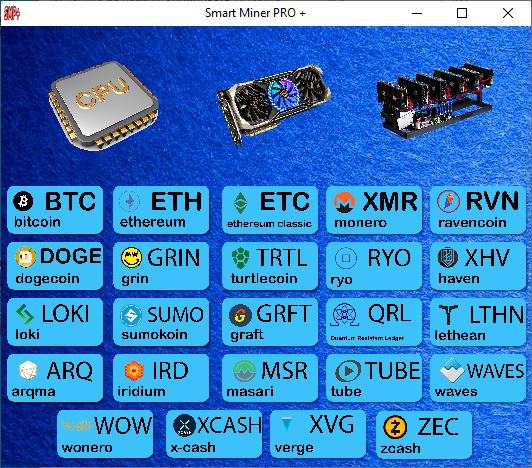The width and height of the screenshot is (532, 468).
Task: Click the Smart Miner app icon in title bar
Action: pyautogui.click(x=12, y=13)
